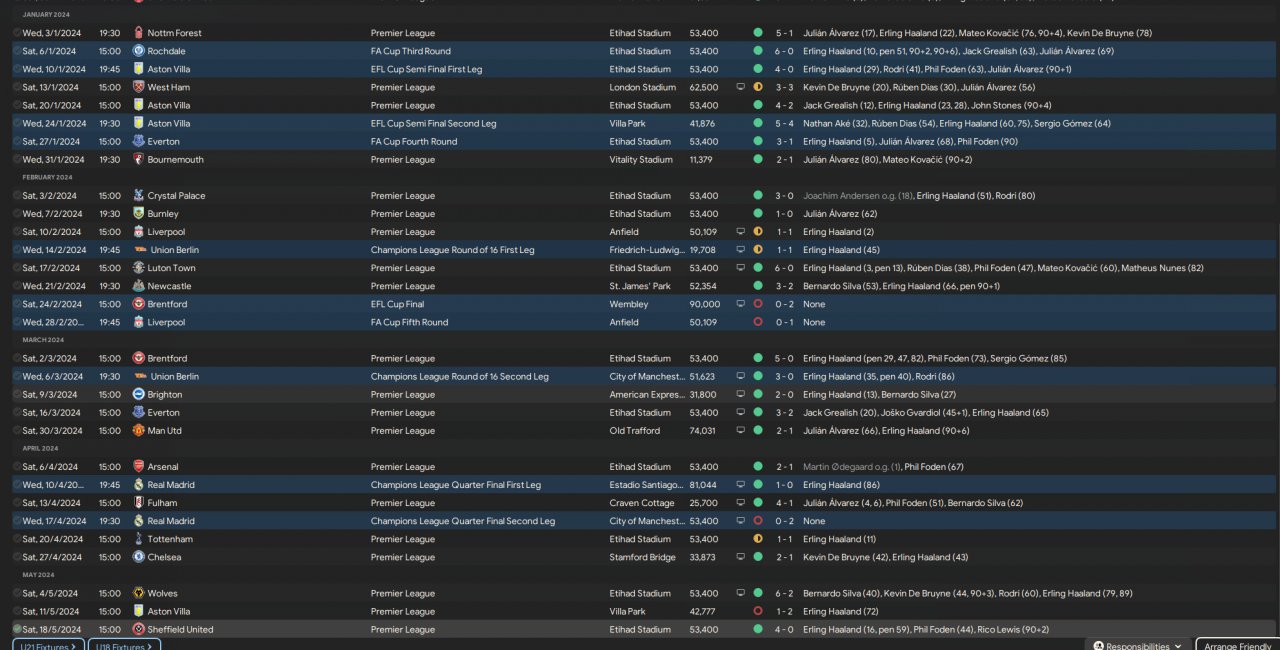Click the Man Utd club crest
This screenshot has height=650, width=1280.
(139, 431)
